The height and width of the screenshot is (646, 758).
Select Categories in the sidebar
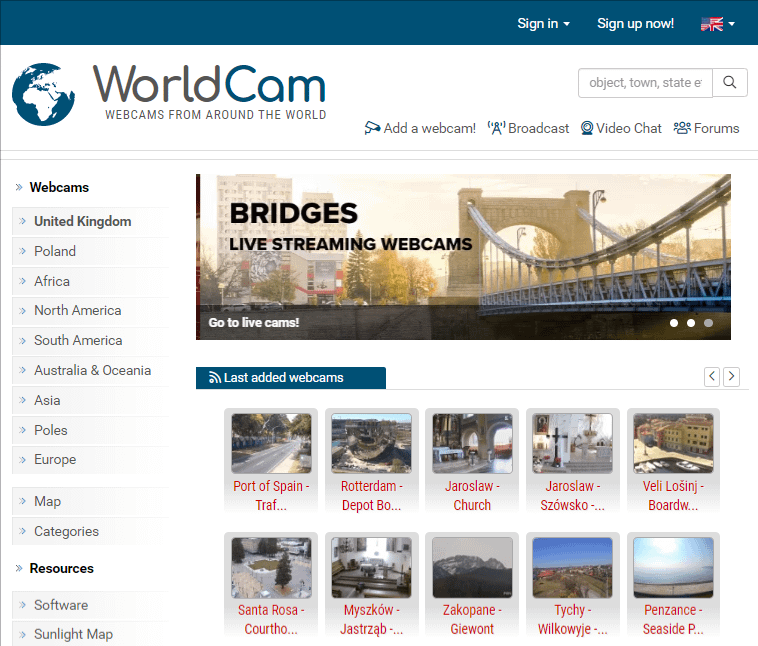coord(66,532)
